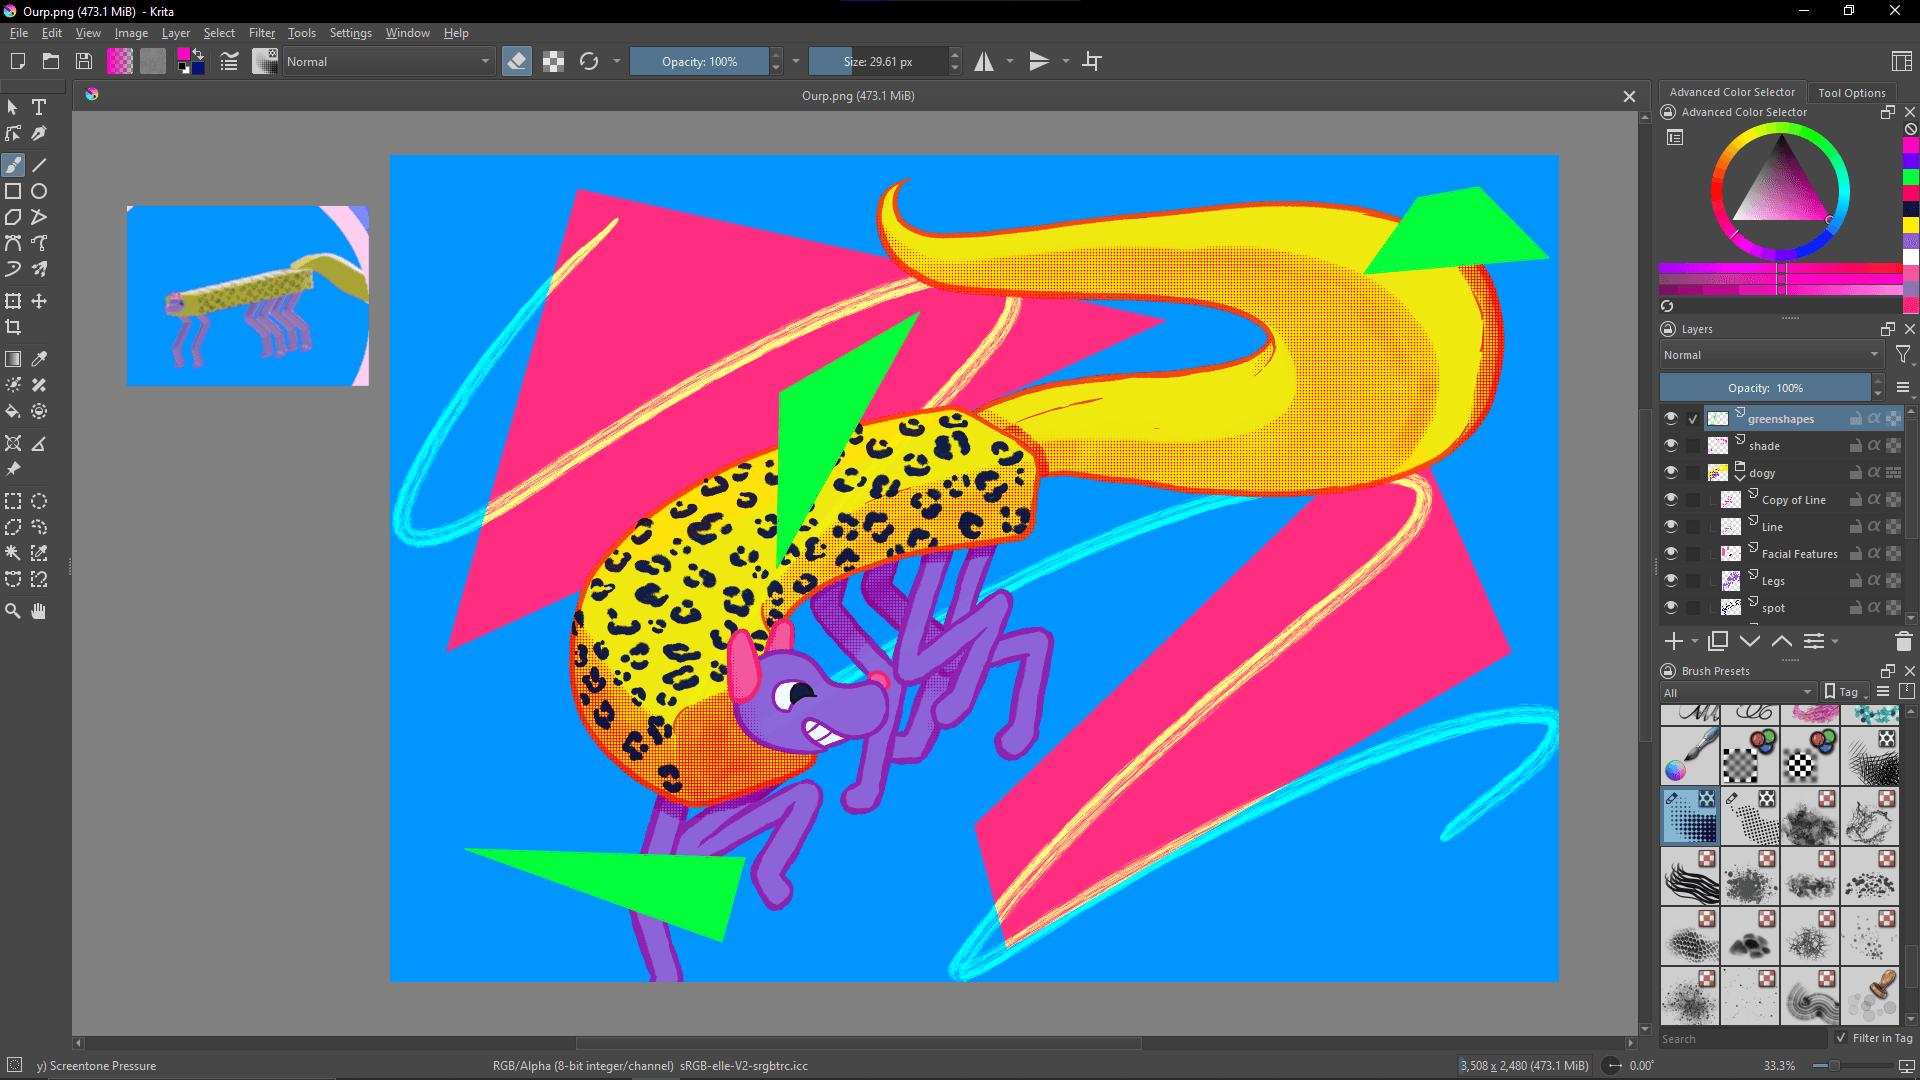Open the Filter menu
This screenshot has width=1920, height=1080.
(261, 33)
